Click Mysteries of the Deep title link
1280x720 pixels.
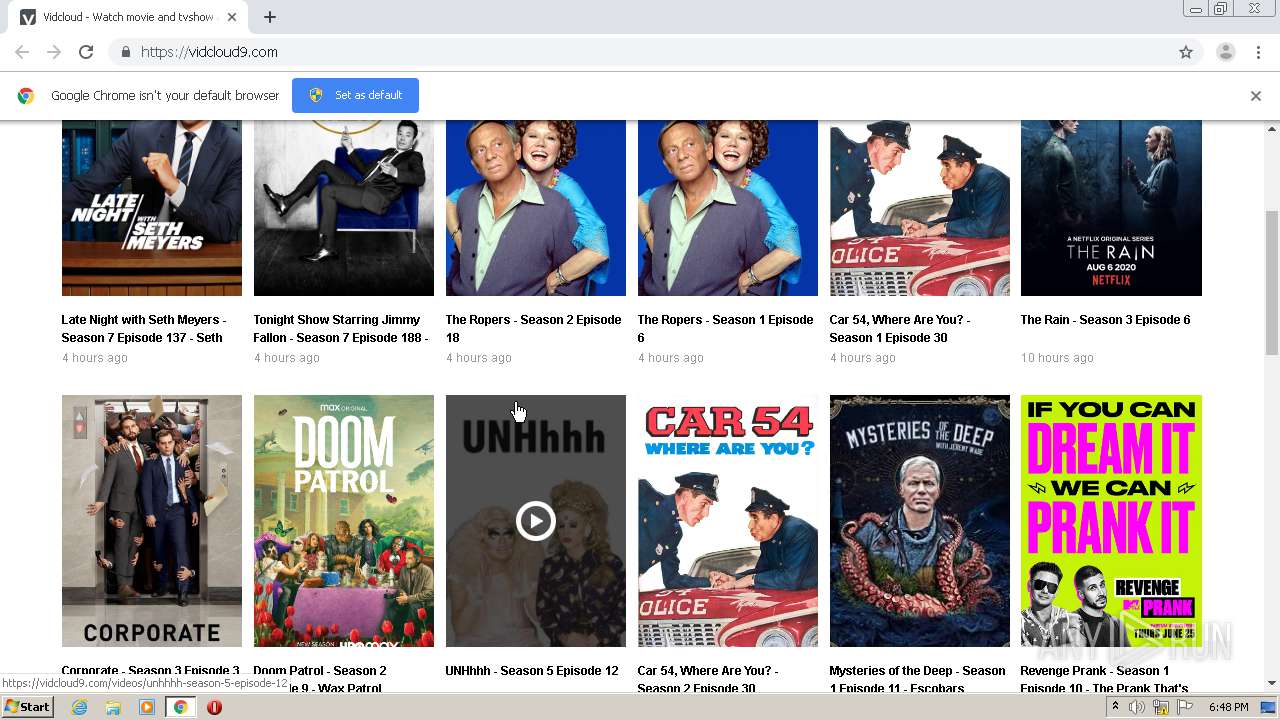917,679
